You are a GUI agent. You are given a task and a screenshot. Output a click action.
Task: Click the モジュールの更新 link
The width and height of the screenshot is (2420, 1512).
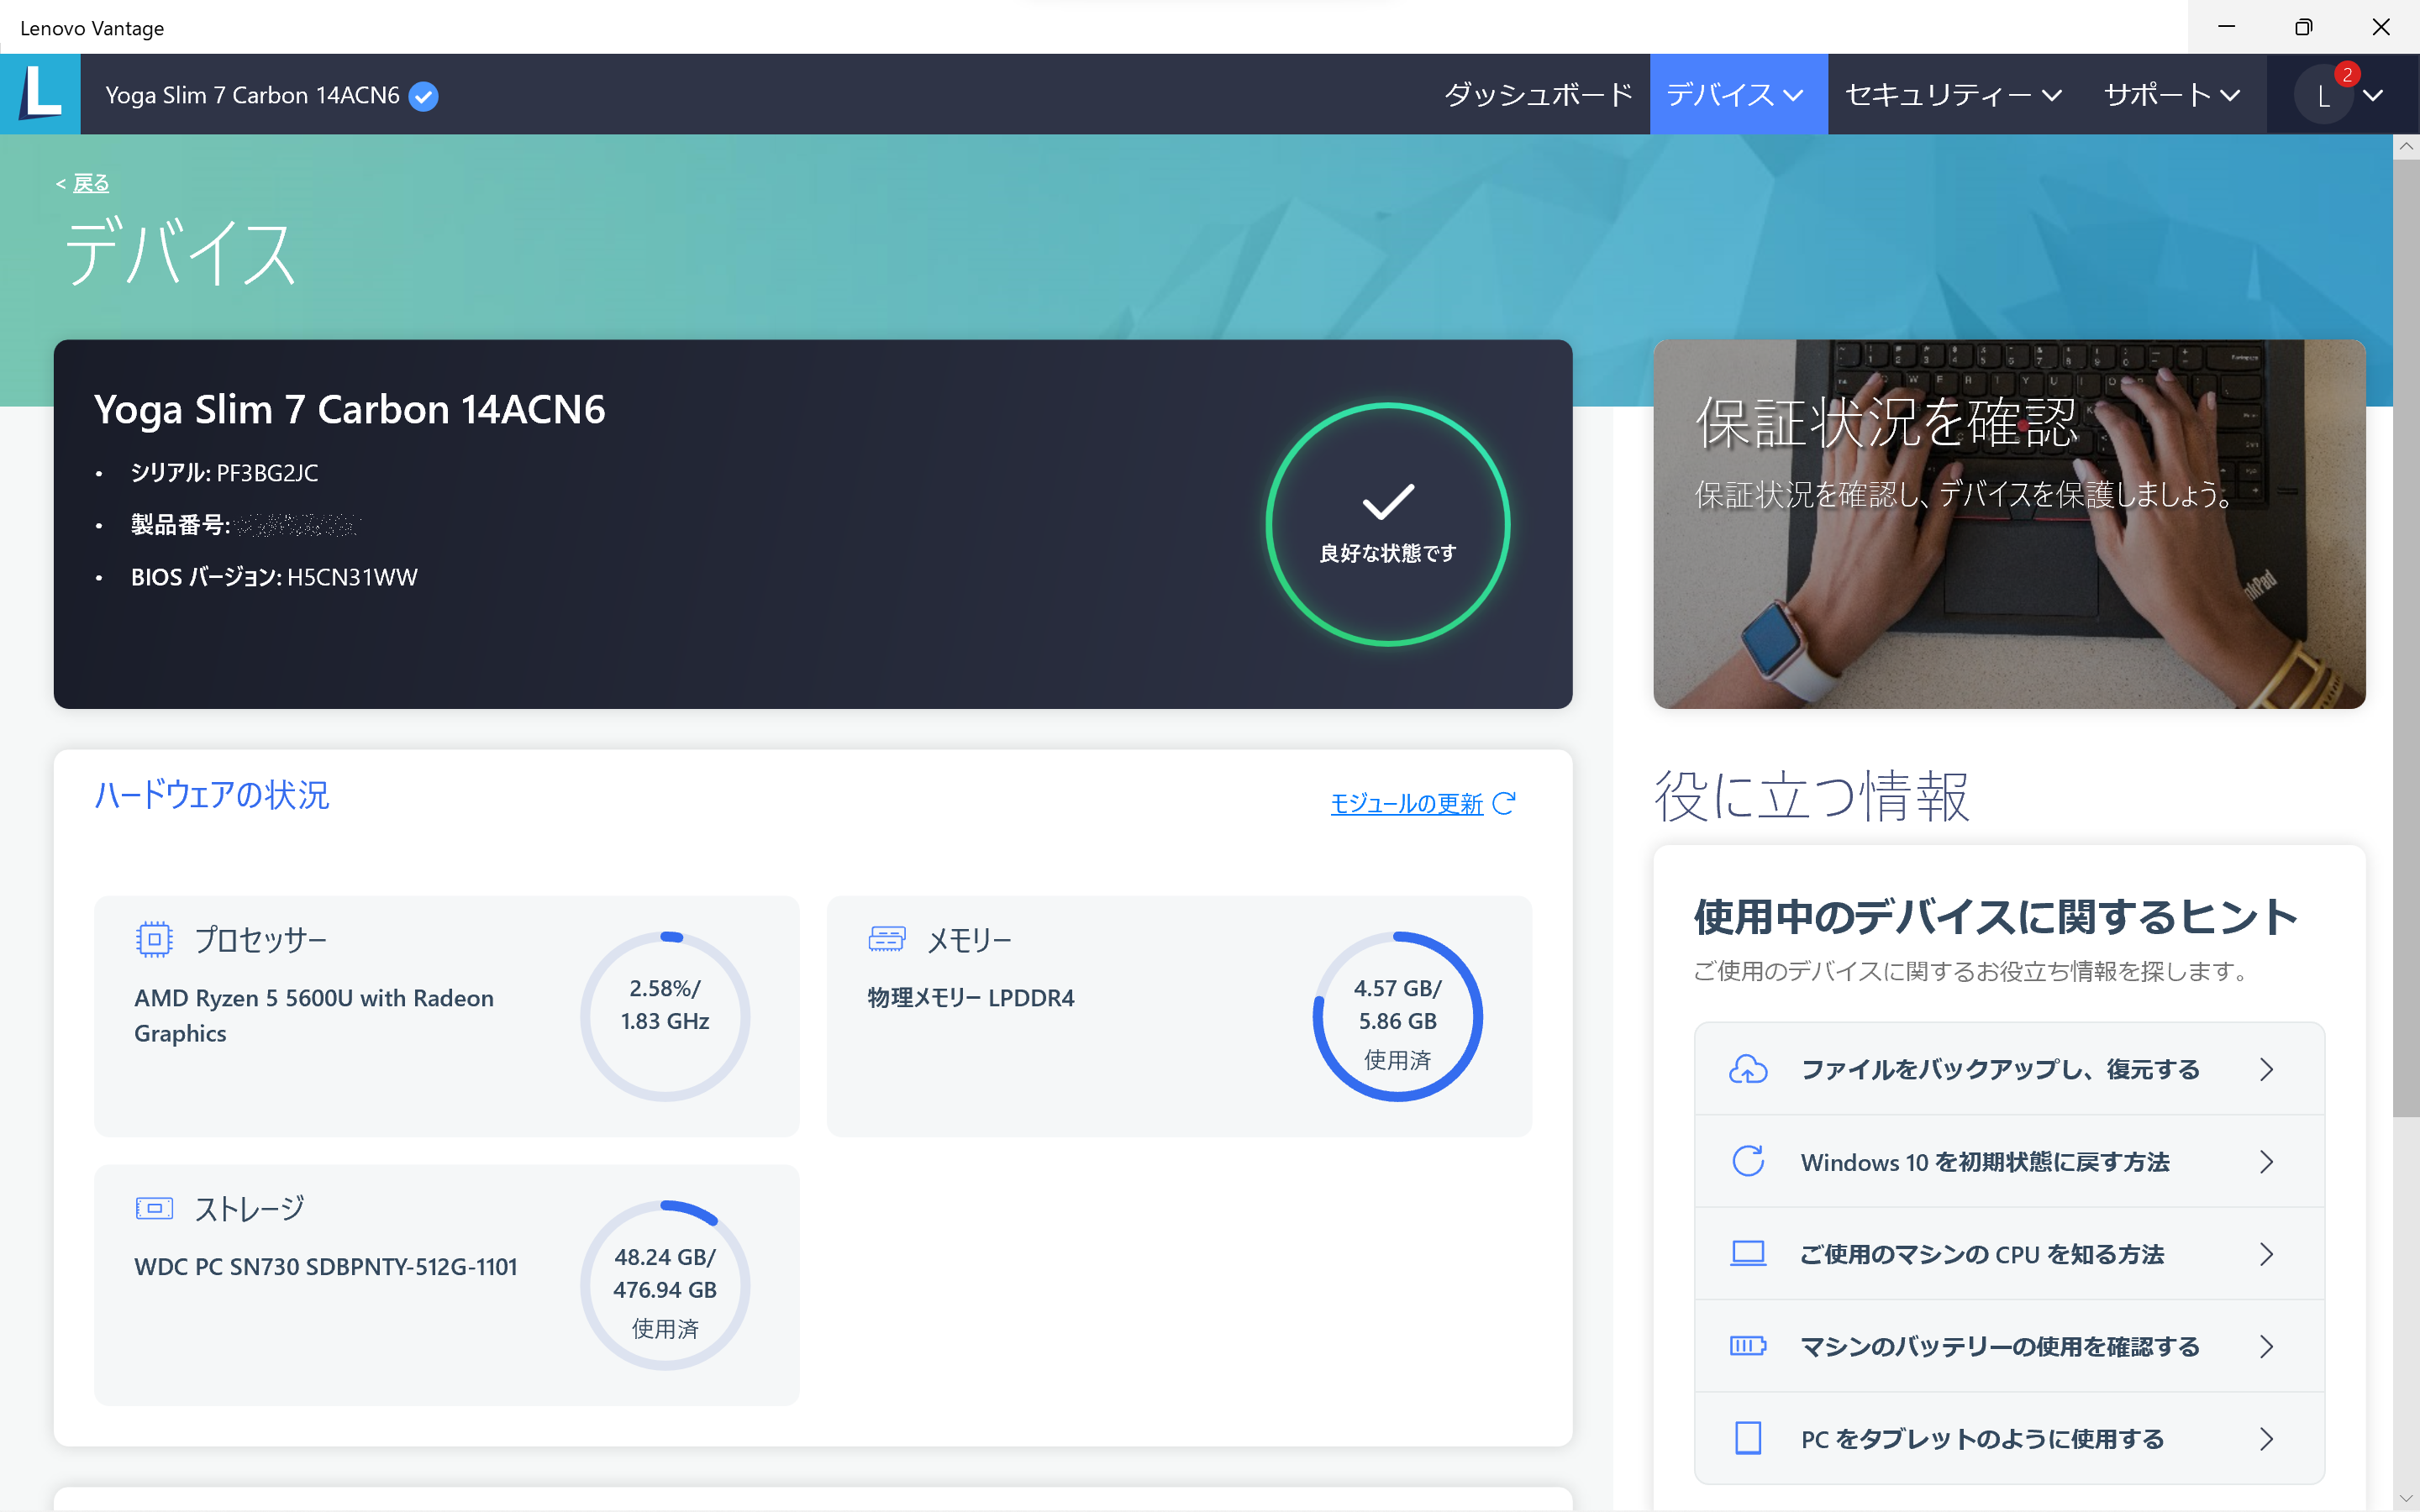[1406, 804]
